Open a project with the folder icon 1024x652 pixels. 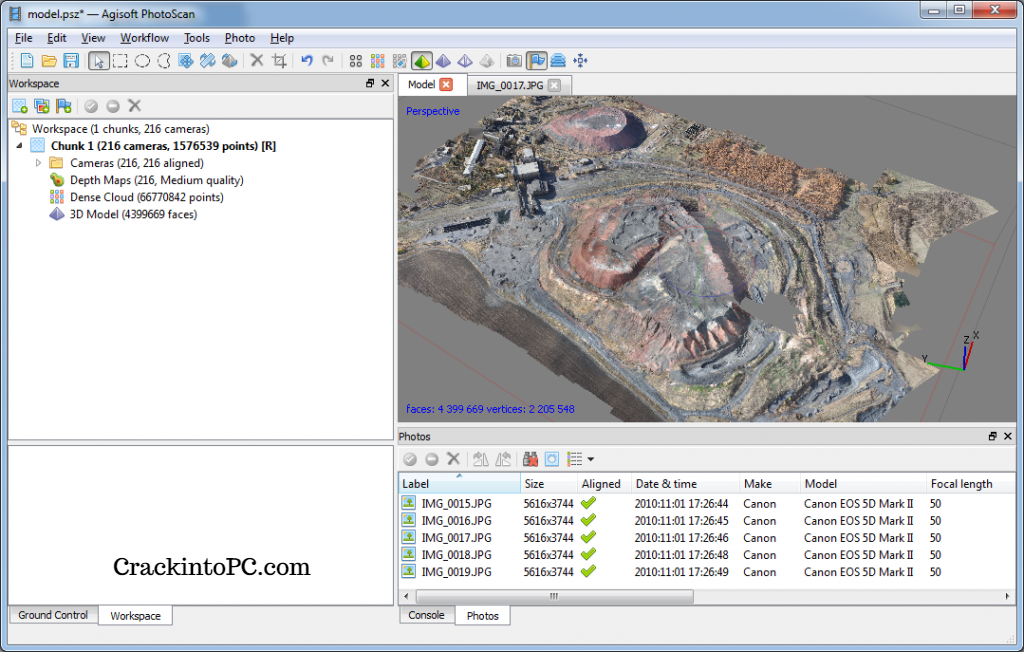(49, 61)
